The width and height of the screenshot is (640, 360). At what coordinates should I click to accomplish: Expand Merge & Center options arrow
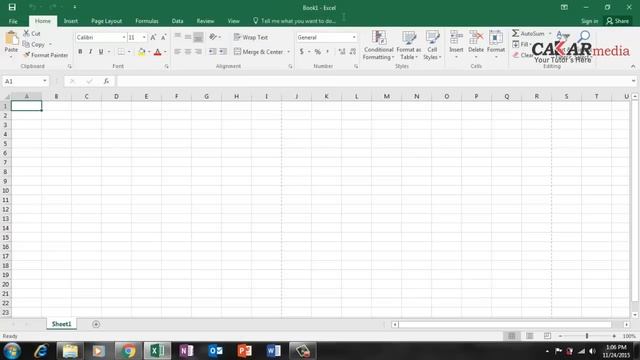click(x=289, y=52)
